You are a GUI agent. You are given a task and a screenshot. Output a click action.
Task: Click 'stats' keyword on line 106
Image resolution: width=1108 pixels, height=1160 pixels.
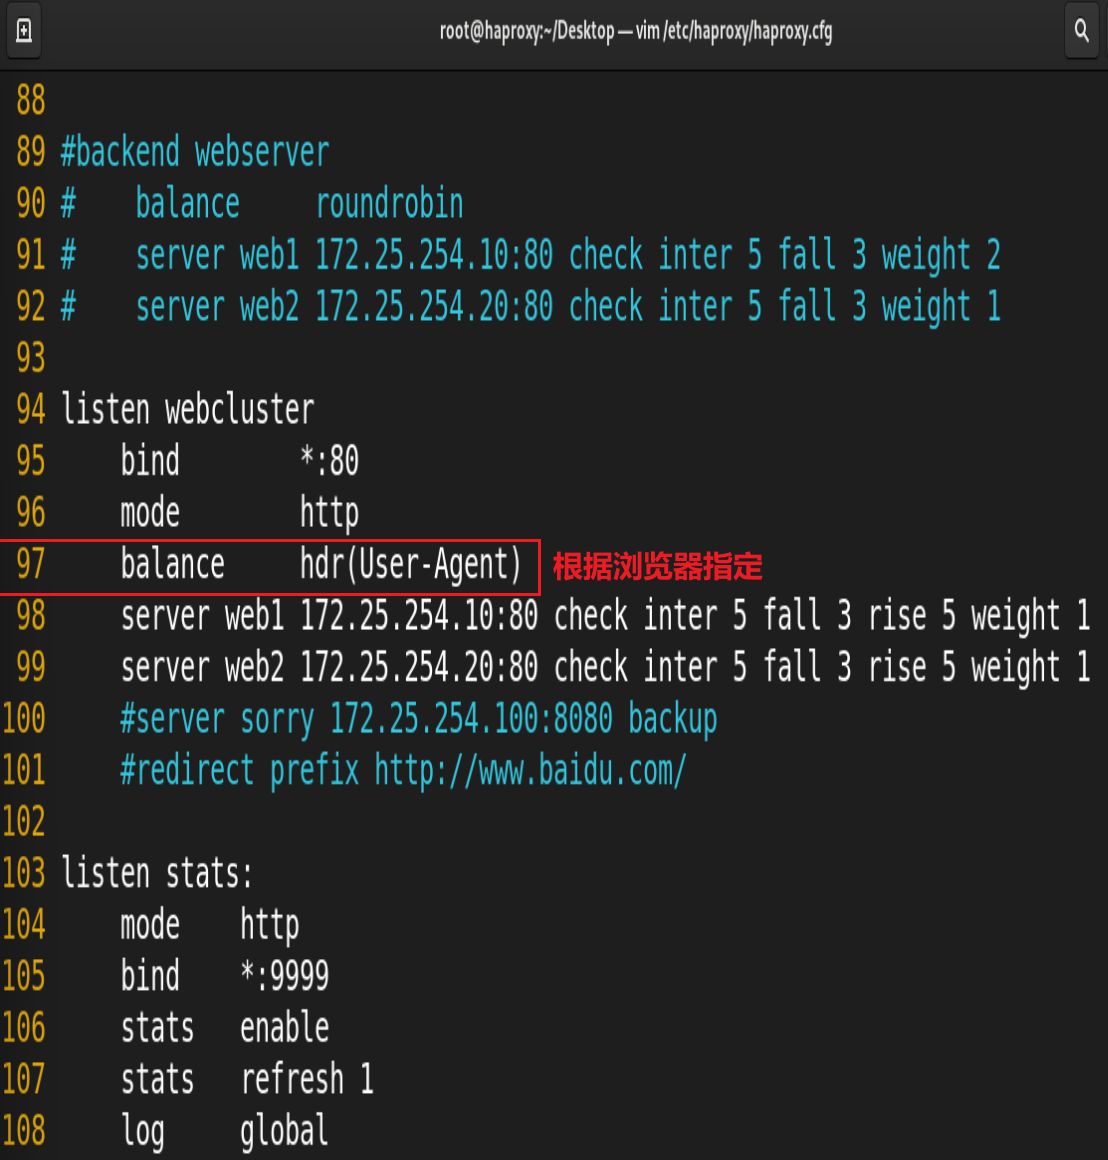(x=158, y=1028)
